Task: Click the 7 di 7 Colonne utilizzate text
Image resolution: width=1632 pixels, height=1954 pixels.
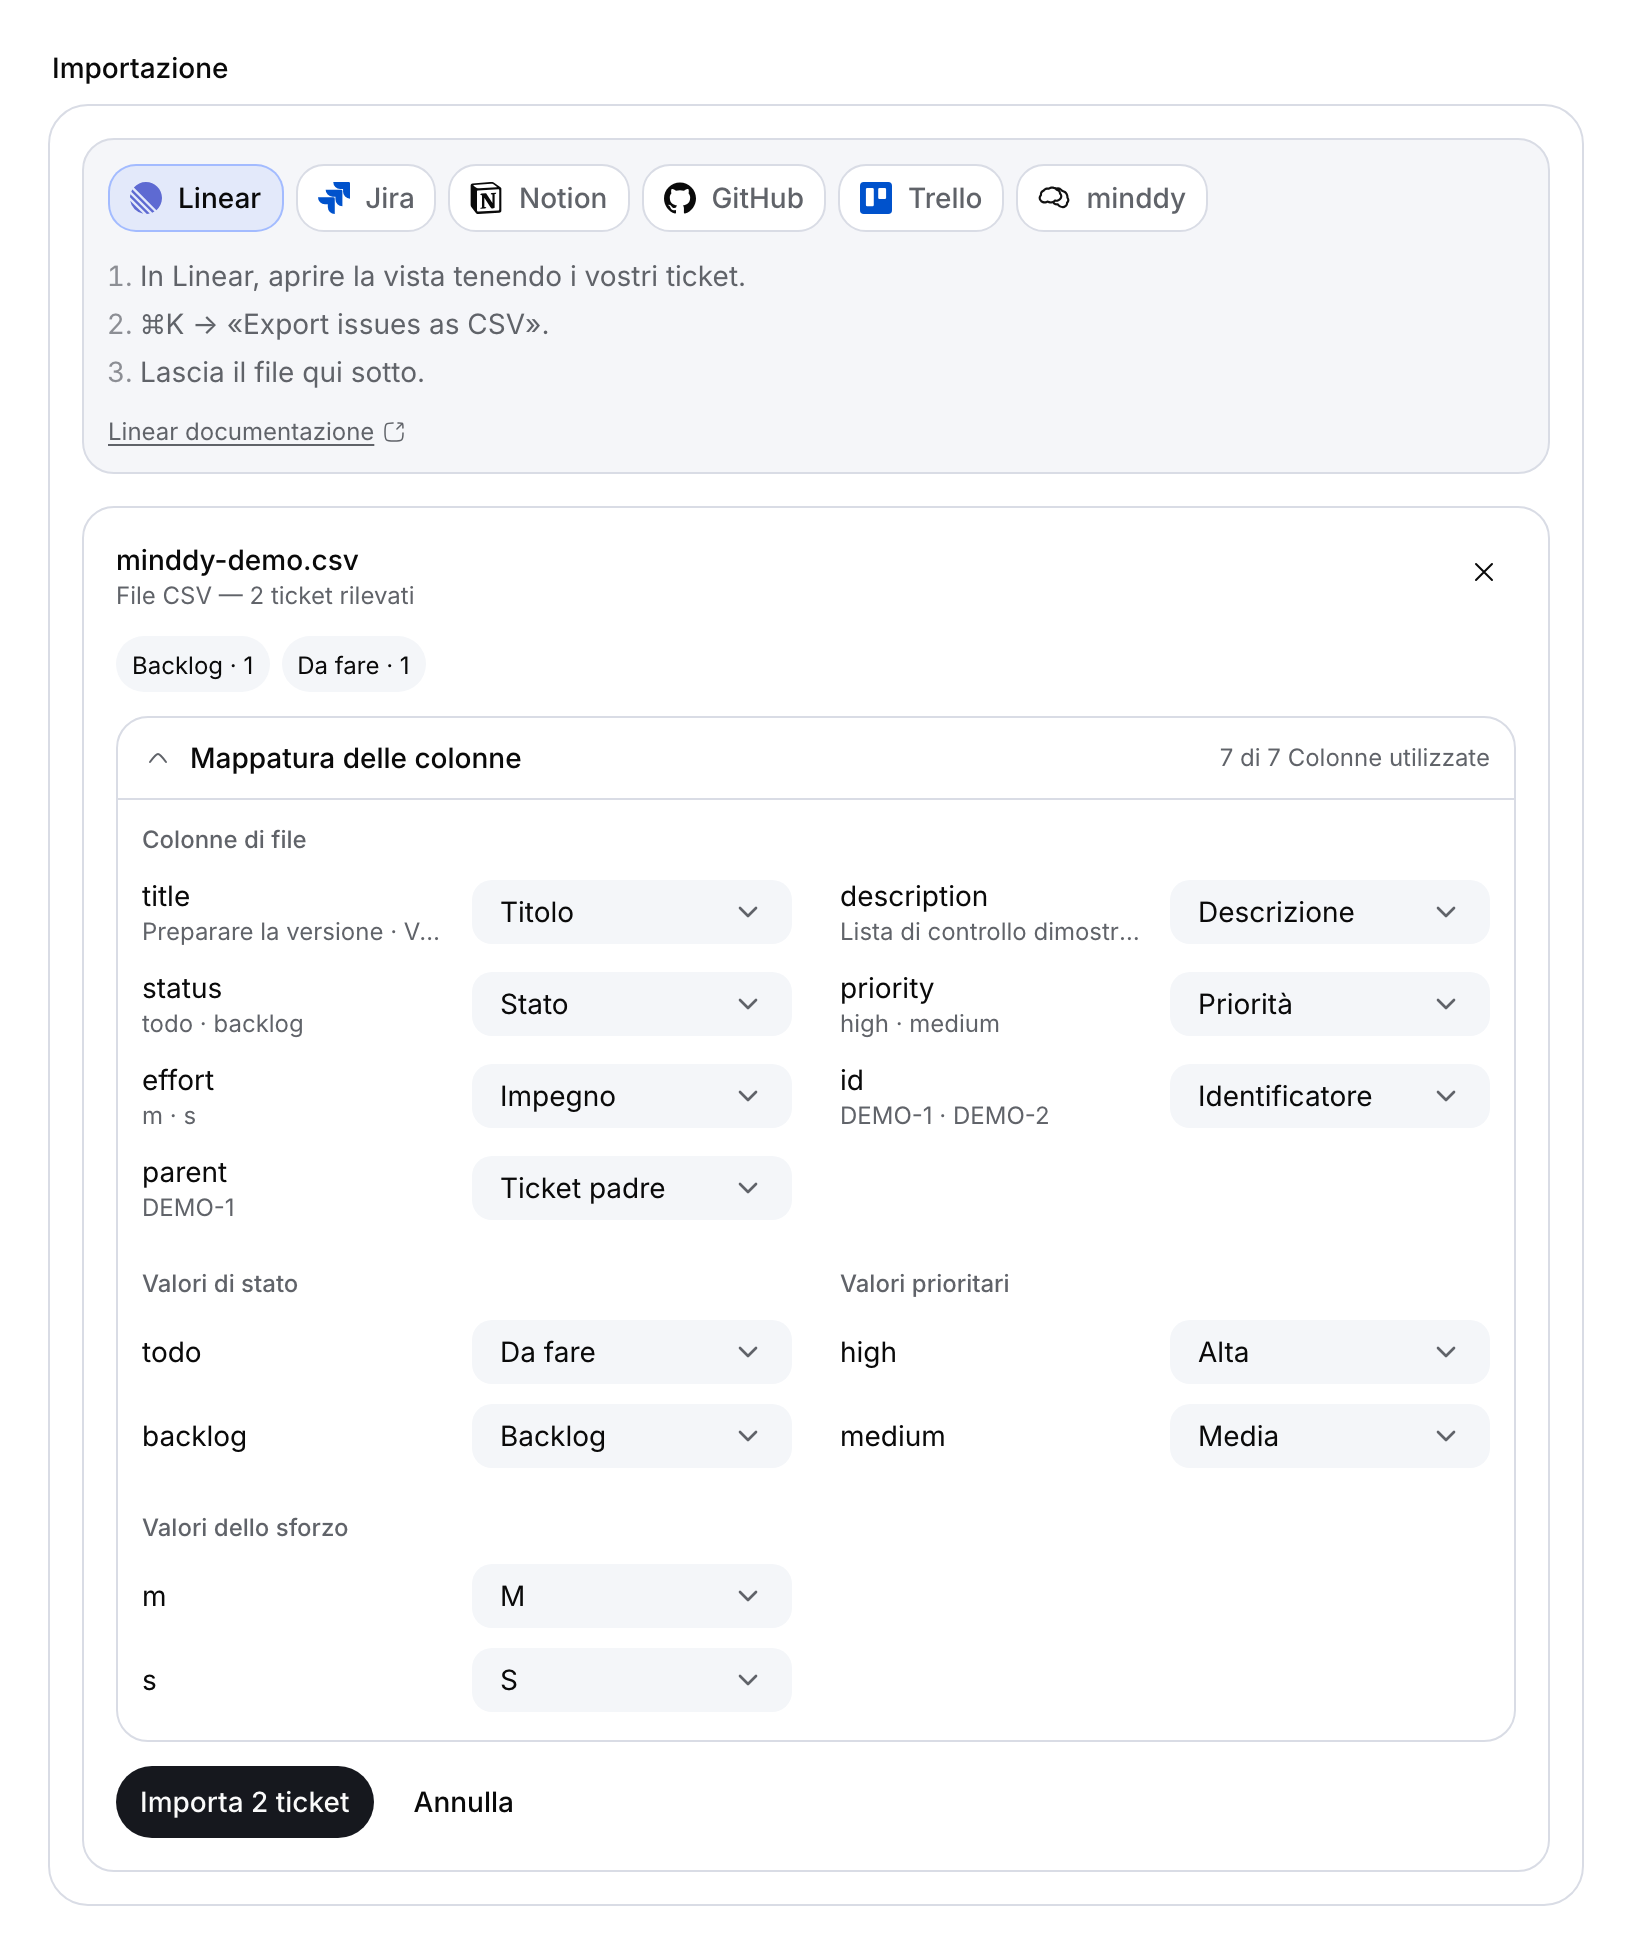Action: pyautogui.click(x=1354, y=758)
